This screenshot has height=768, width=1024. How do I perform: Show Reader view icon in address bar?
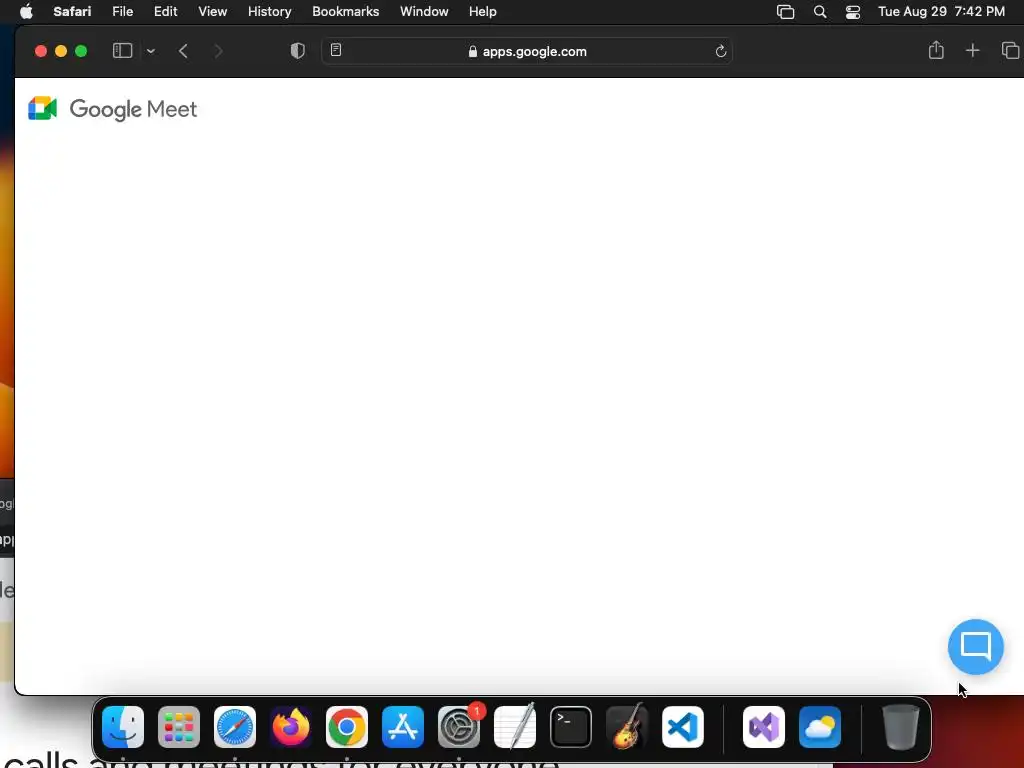point(336,50)
